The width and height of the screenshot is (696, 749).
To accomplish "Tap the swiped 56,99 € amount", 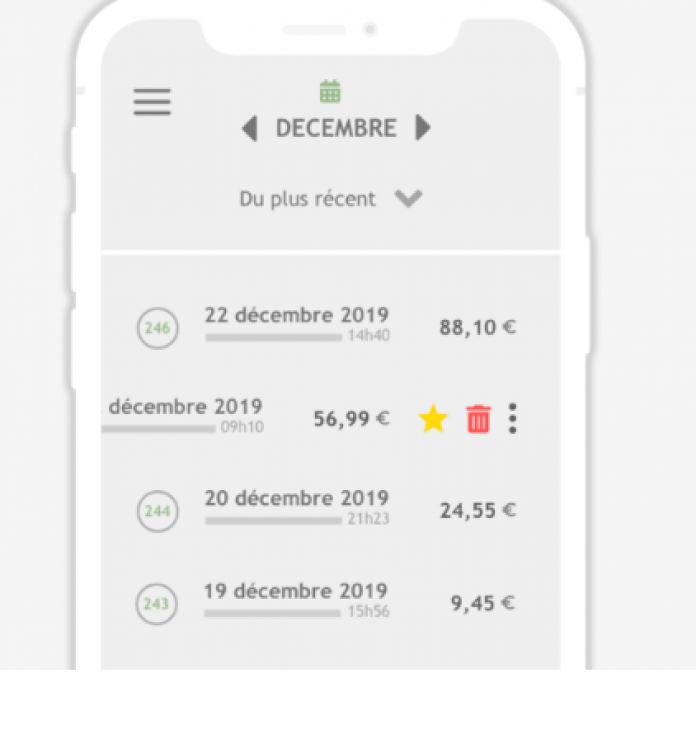I will click(351, 419).
